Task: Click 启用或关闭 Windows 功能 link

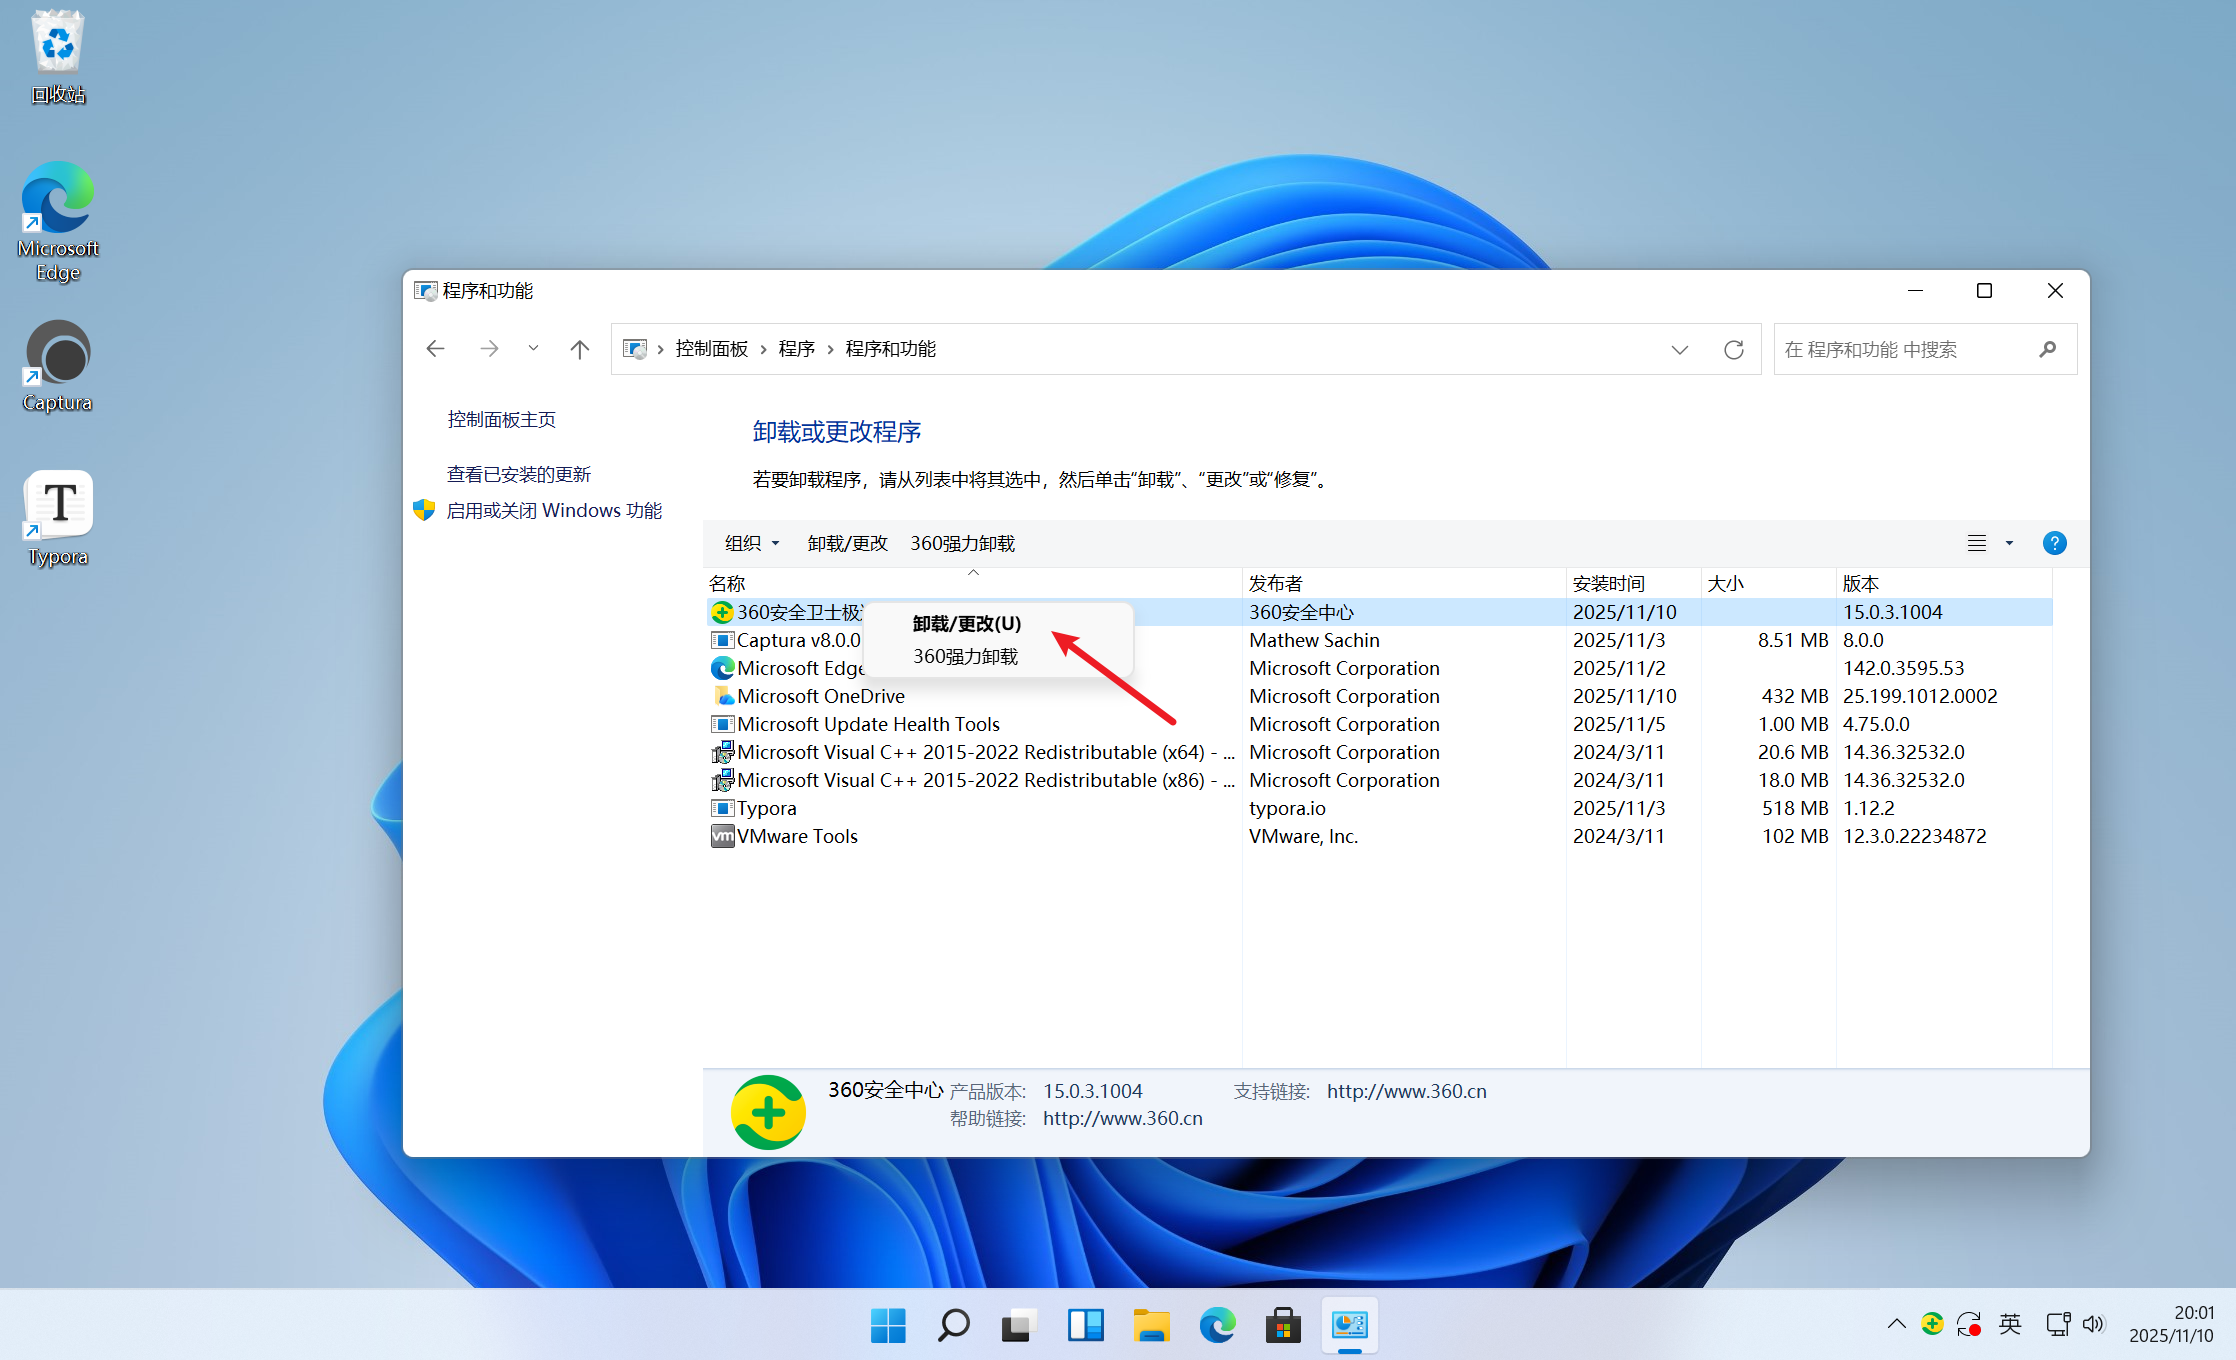Action: [x=553, y=511]
